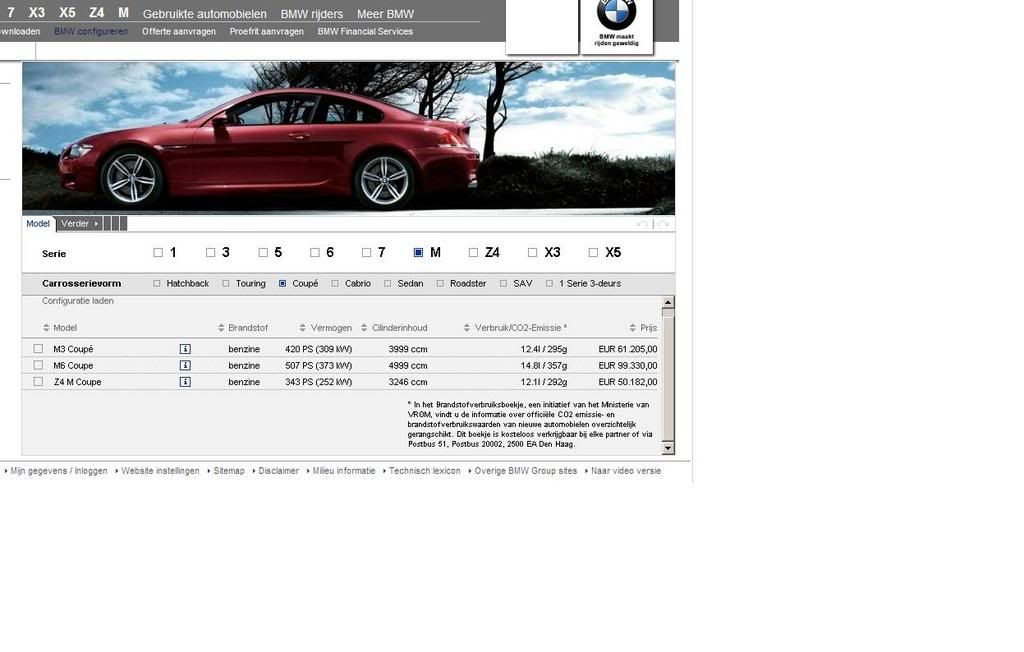Open Milieu informatie footer link

tap(344, 471)
